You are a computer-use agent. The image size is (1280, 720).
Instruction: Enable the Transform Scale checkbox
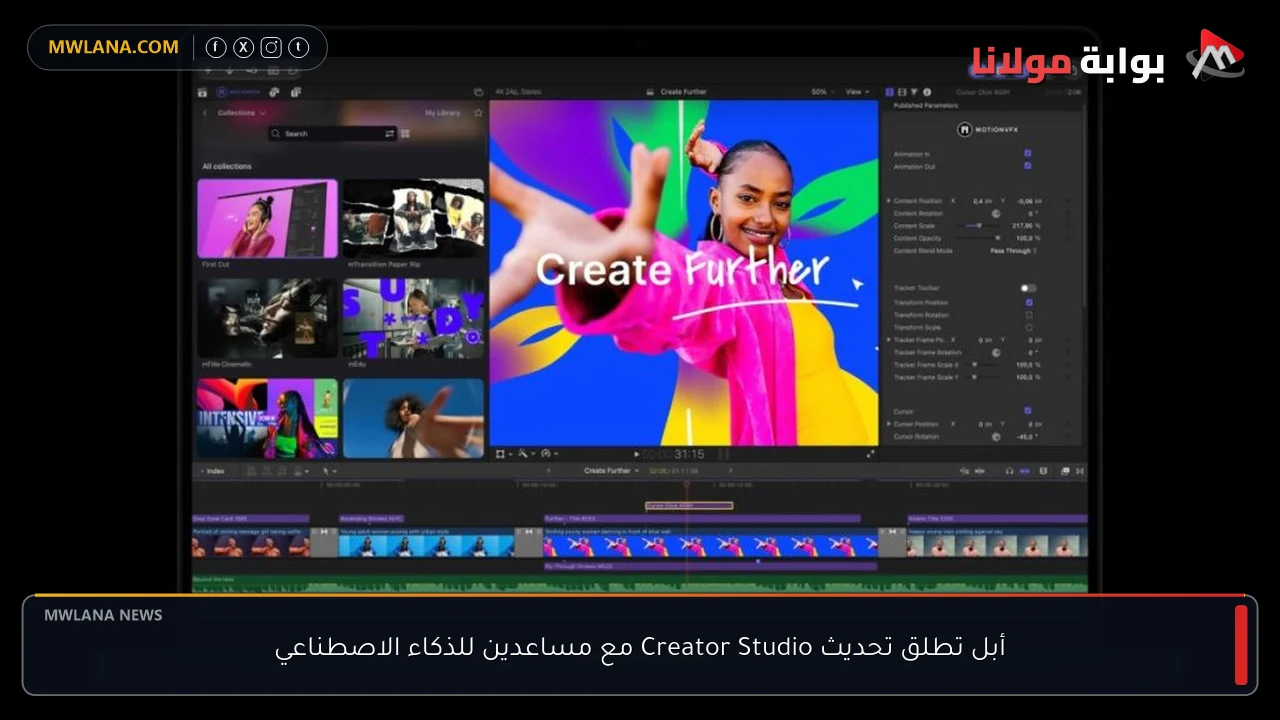click(1029, 327)
